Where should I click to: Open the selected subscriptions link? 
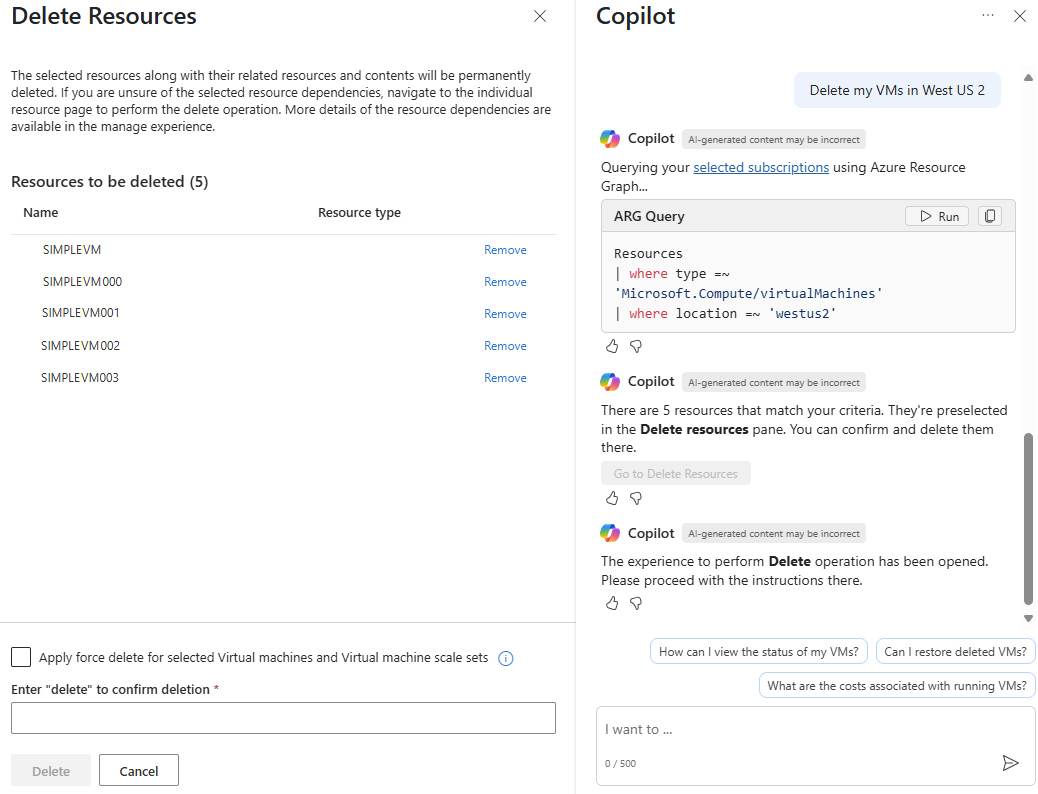pos(760,167)
